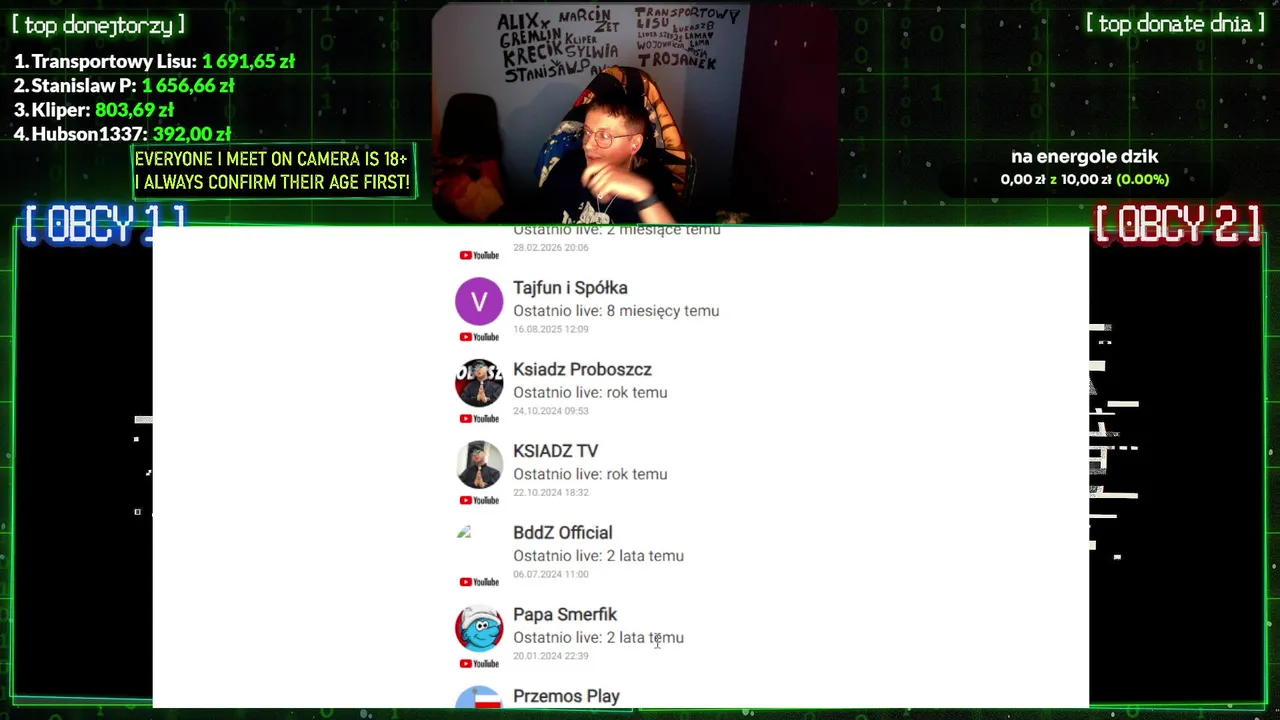Viewport: 1280px width, 720px height.
Task: Click YouTube logo under Ksiadz Proboszcz
Action: tap(479, 419)
